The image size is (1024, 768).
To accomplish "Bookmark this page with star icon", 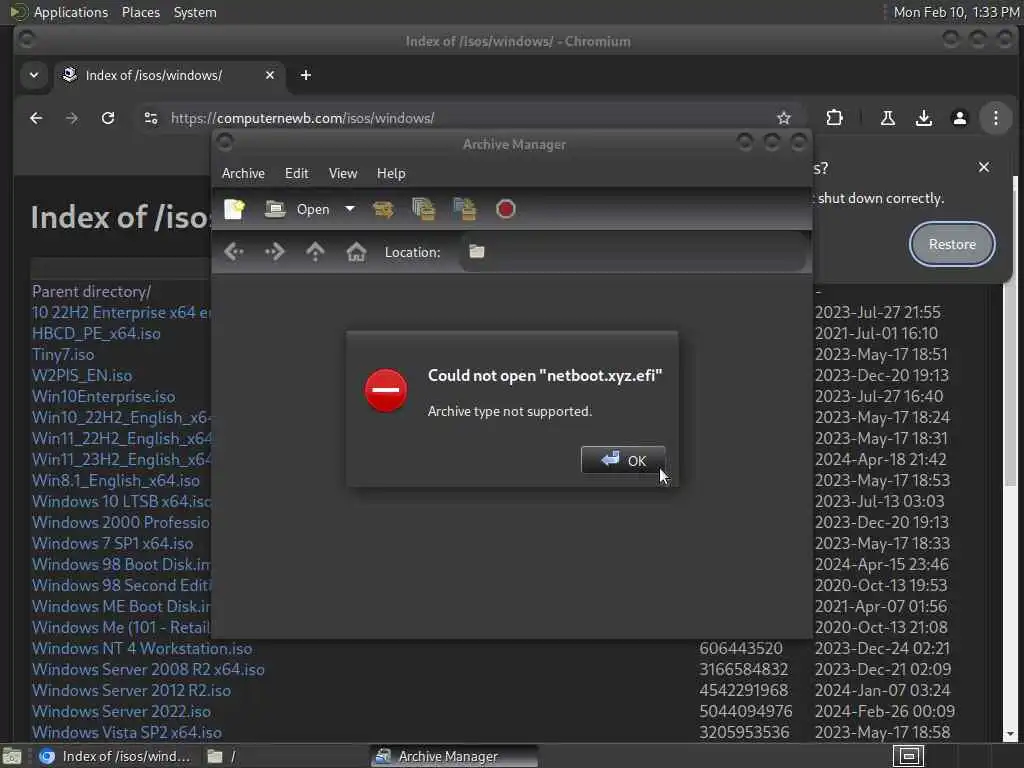I will 784,118.
